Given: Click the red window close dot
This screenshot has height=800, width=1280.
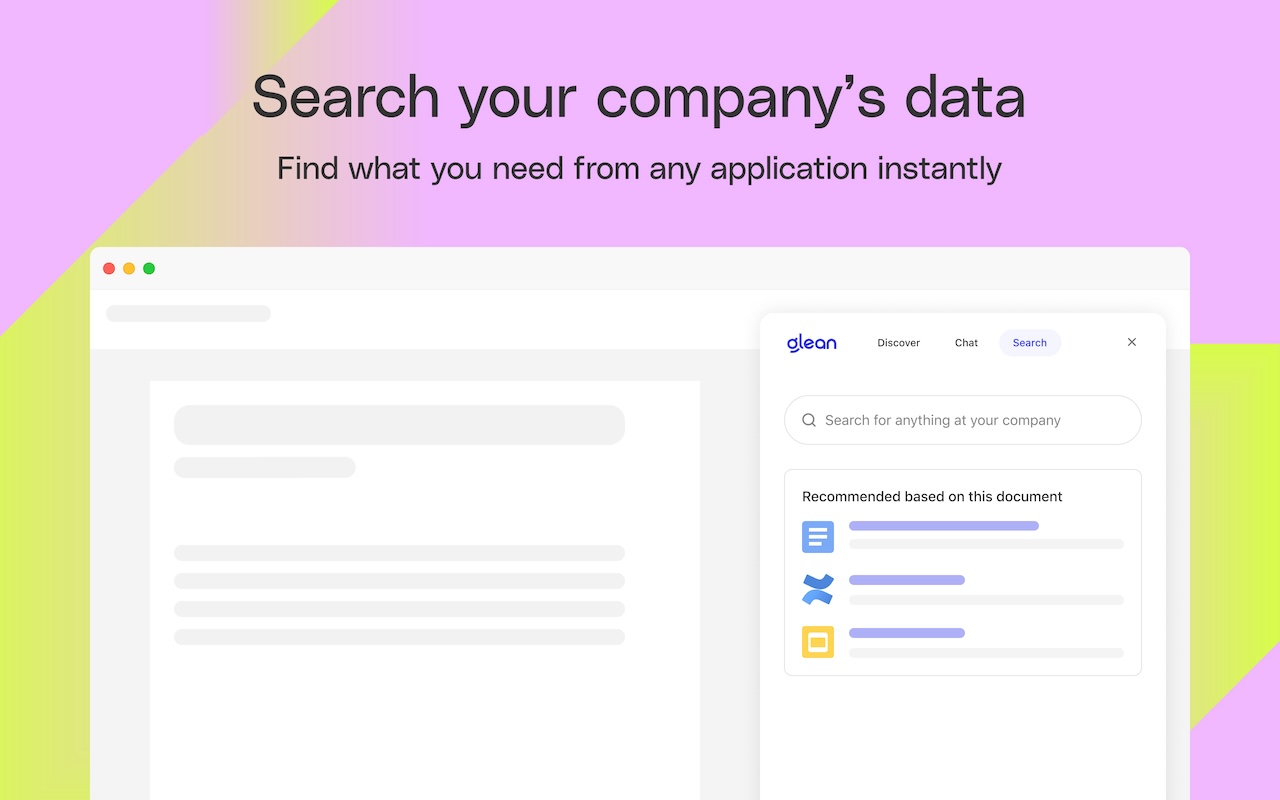Looking at the screenshot, I should point(109,268).
